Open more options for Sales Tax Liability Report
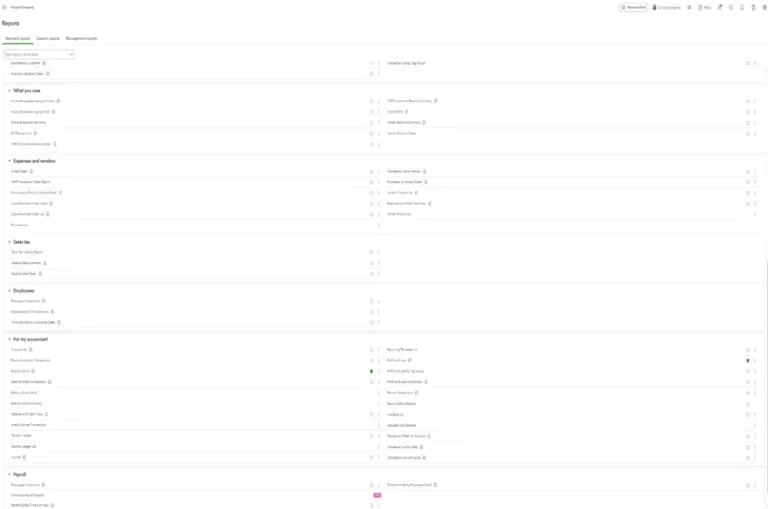768x509 pixels. [x=379, y=252]
